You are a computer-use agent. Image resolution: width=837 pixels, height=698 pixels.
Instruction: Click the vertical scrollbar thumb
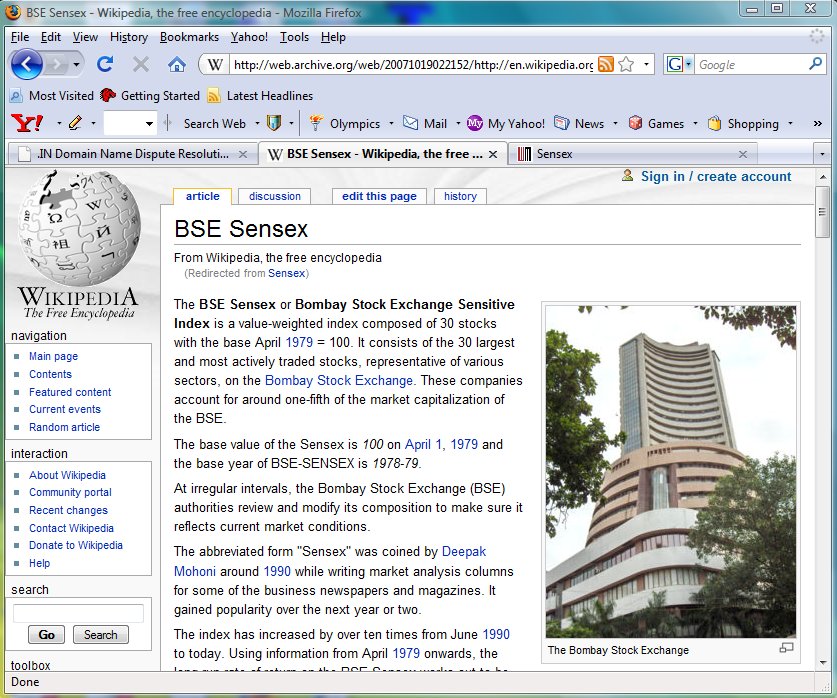click(823, 212)
